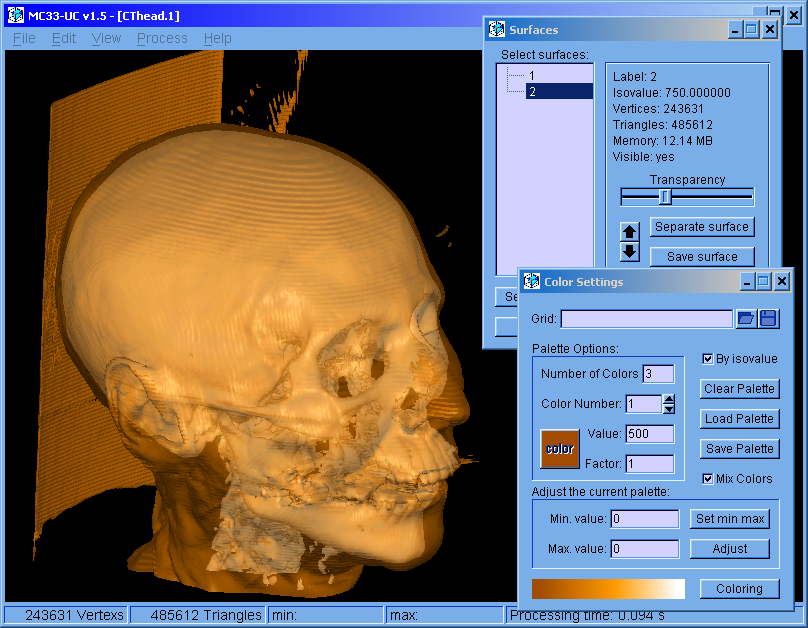Click the open grid file folder icon
Image resolution: width=808 pixels, height=628 pixels.
tap(746, 319)
